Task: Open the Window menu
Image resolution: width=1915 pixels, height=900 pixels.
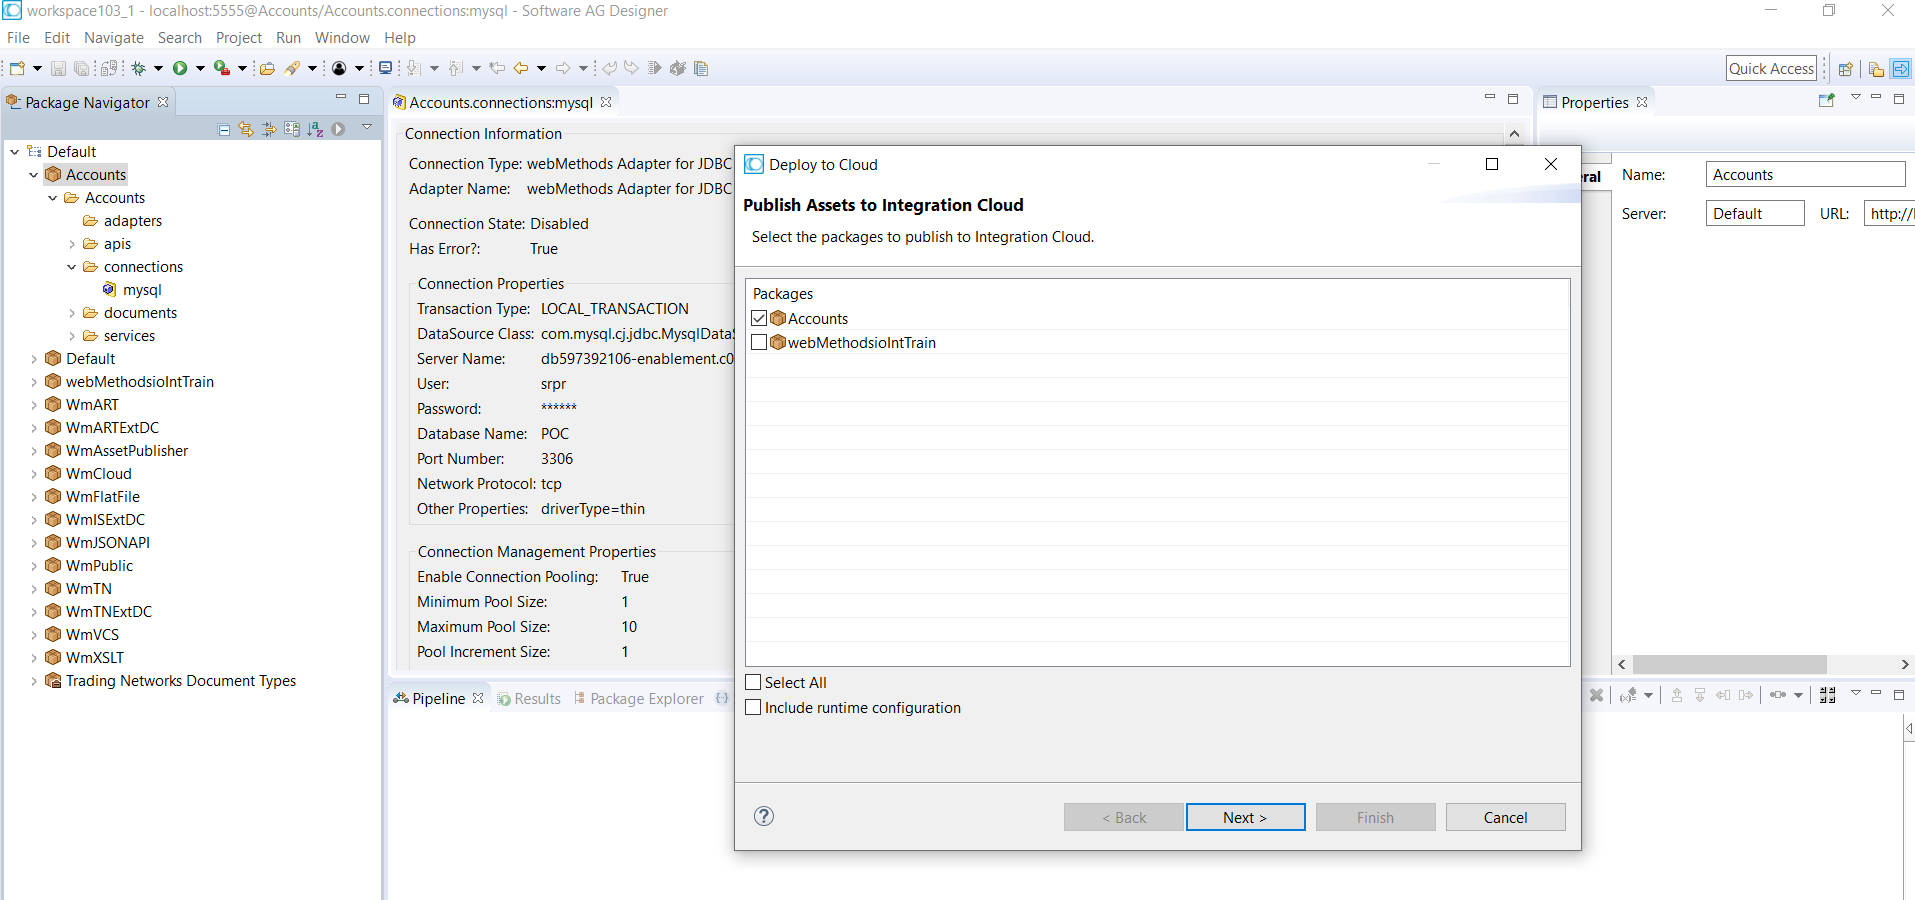Action: tap(342, 38)
